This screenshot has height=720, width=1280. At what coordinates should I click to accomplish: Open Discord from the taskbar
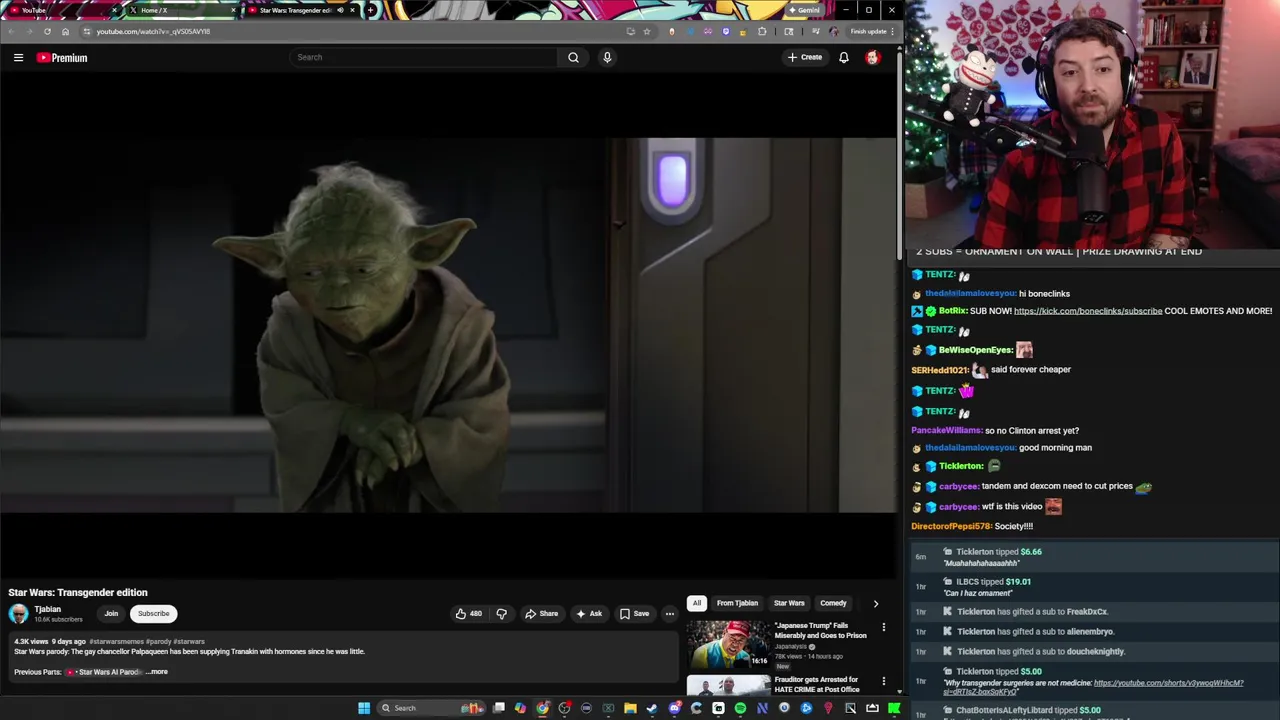coord(674,708)
